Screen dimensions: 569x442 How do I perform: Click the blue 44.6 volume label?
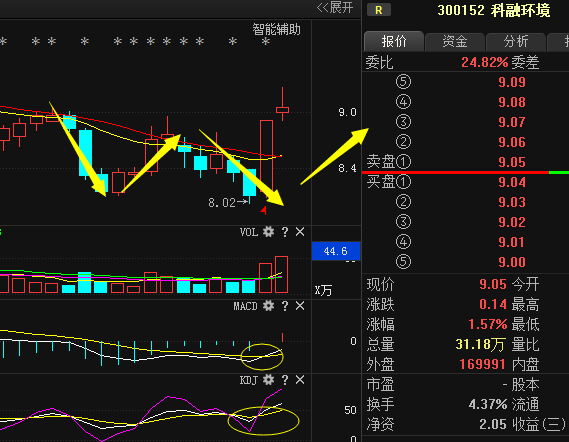336,251
